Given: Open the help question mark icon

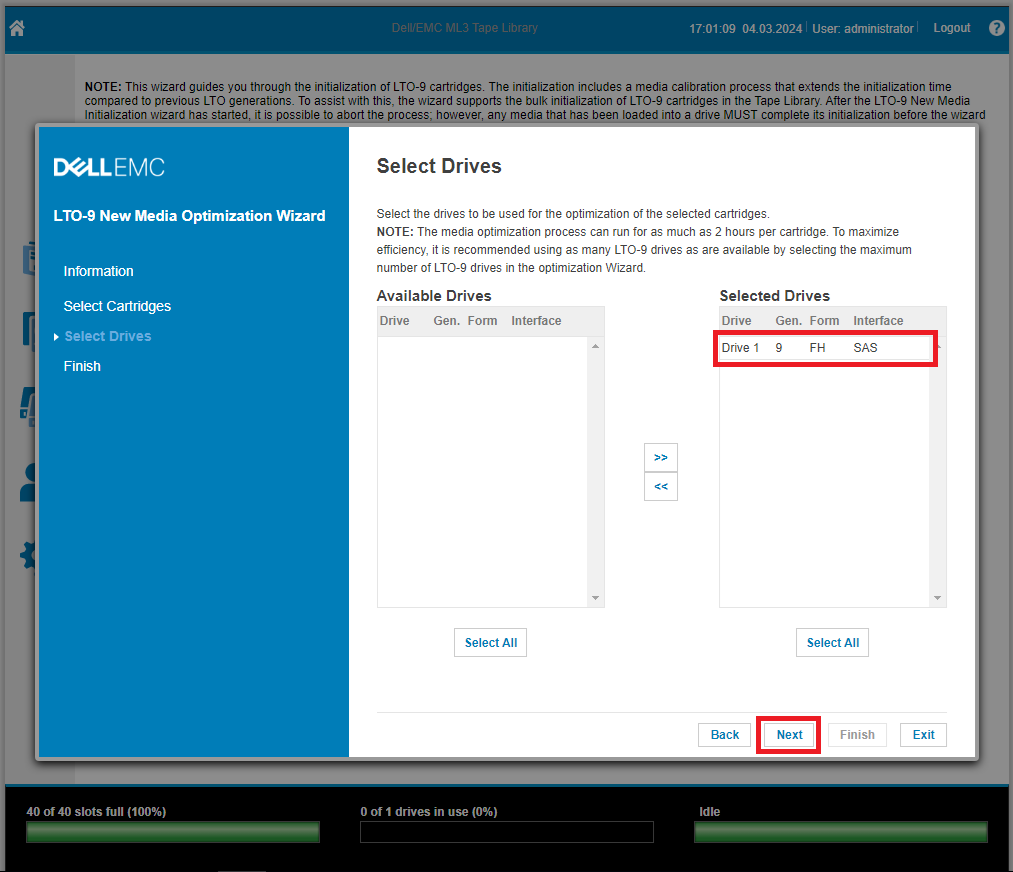Looking at the screenshot, I should [x=997, y=28].
